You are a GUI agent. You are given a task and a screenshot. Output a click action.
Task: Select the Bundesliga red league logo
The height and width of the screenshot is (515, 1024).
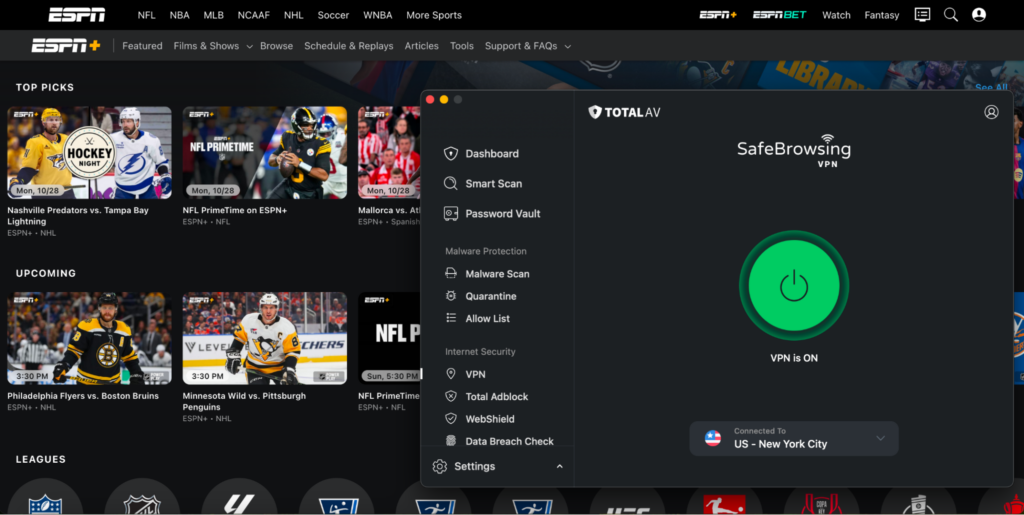coord(725,504)
